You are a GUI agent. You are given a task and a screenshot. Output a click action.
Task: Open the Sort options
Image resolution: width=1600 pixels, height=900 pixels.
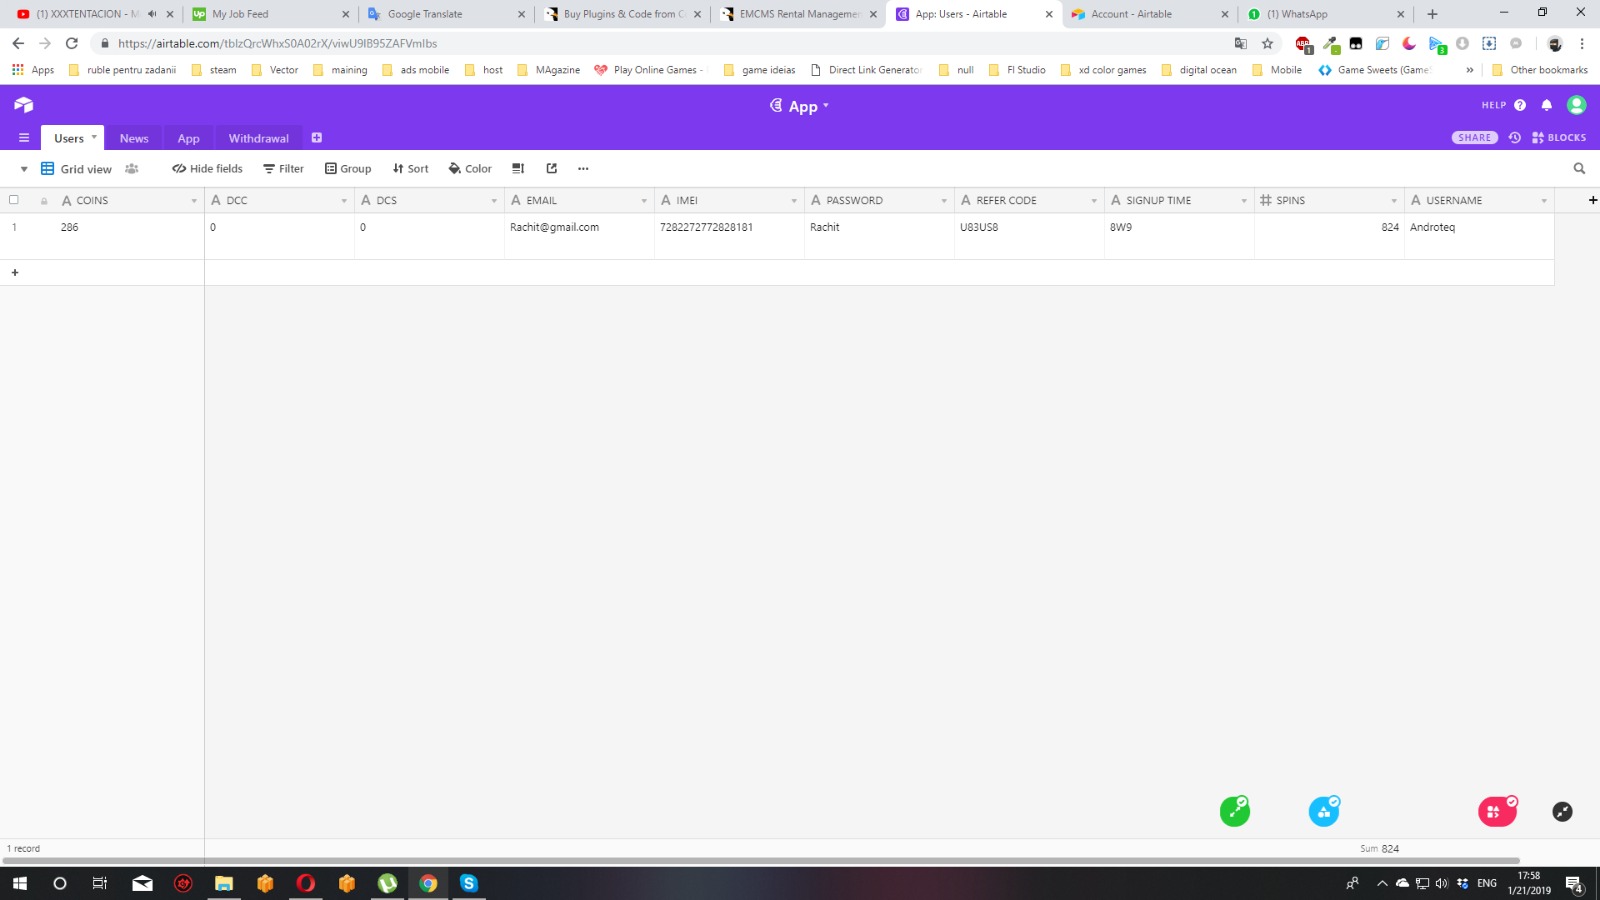tap(411, 169)
